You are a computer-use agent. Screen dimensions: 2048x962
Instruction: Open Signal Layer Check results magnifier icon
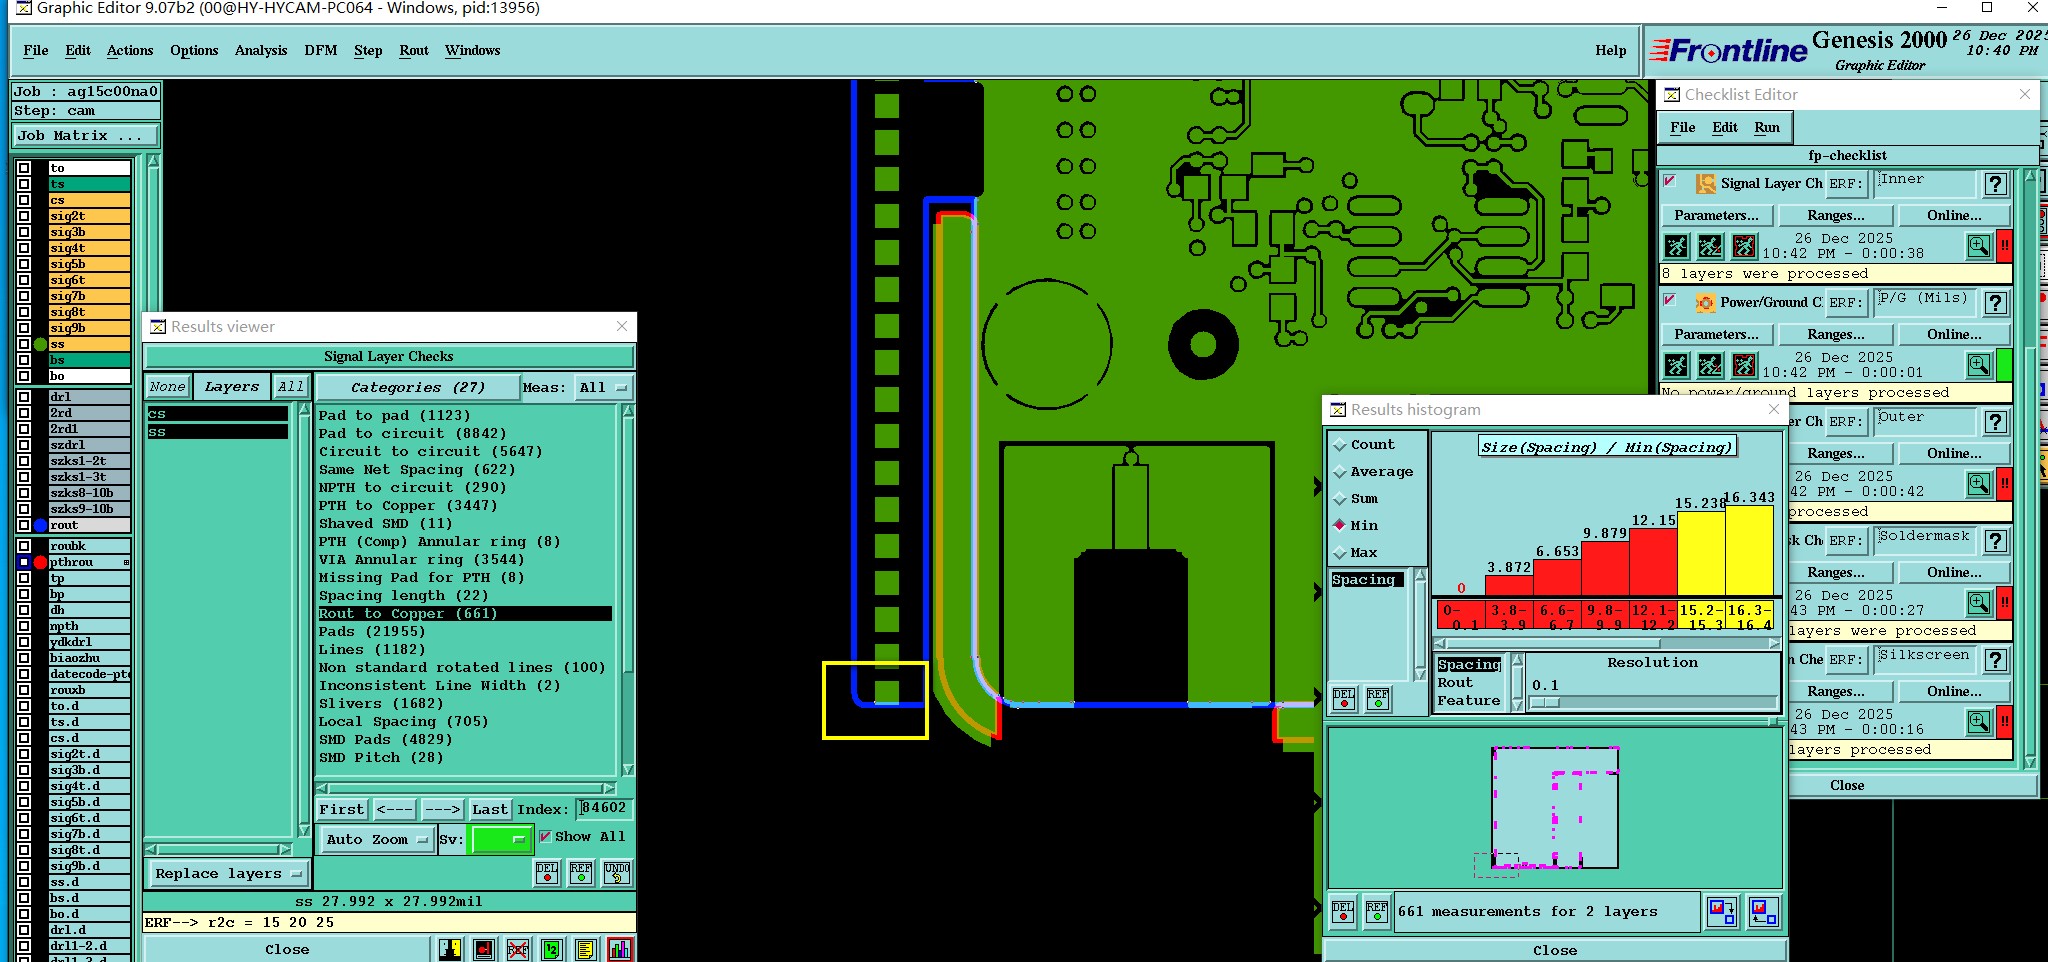(1979, 246)
